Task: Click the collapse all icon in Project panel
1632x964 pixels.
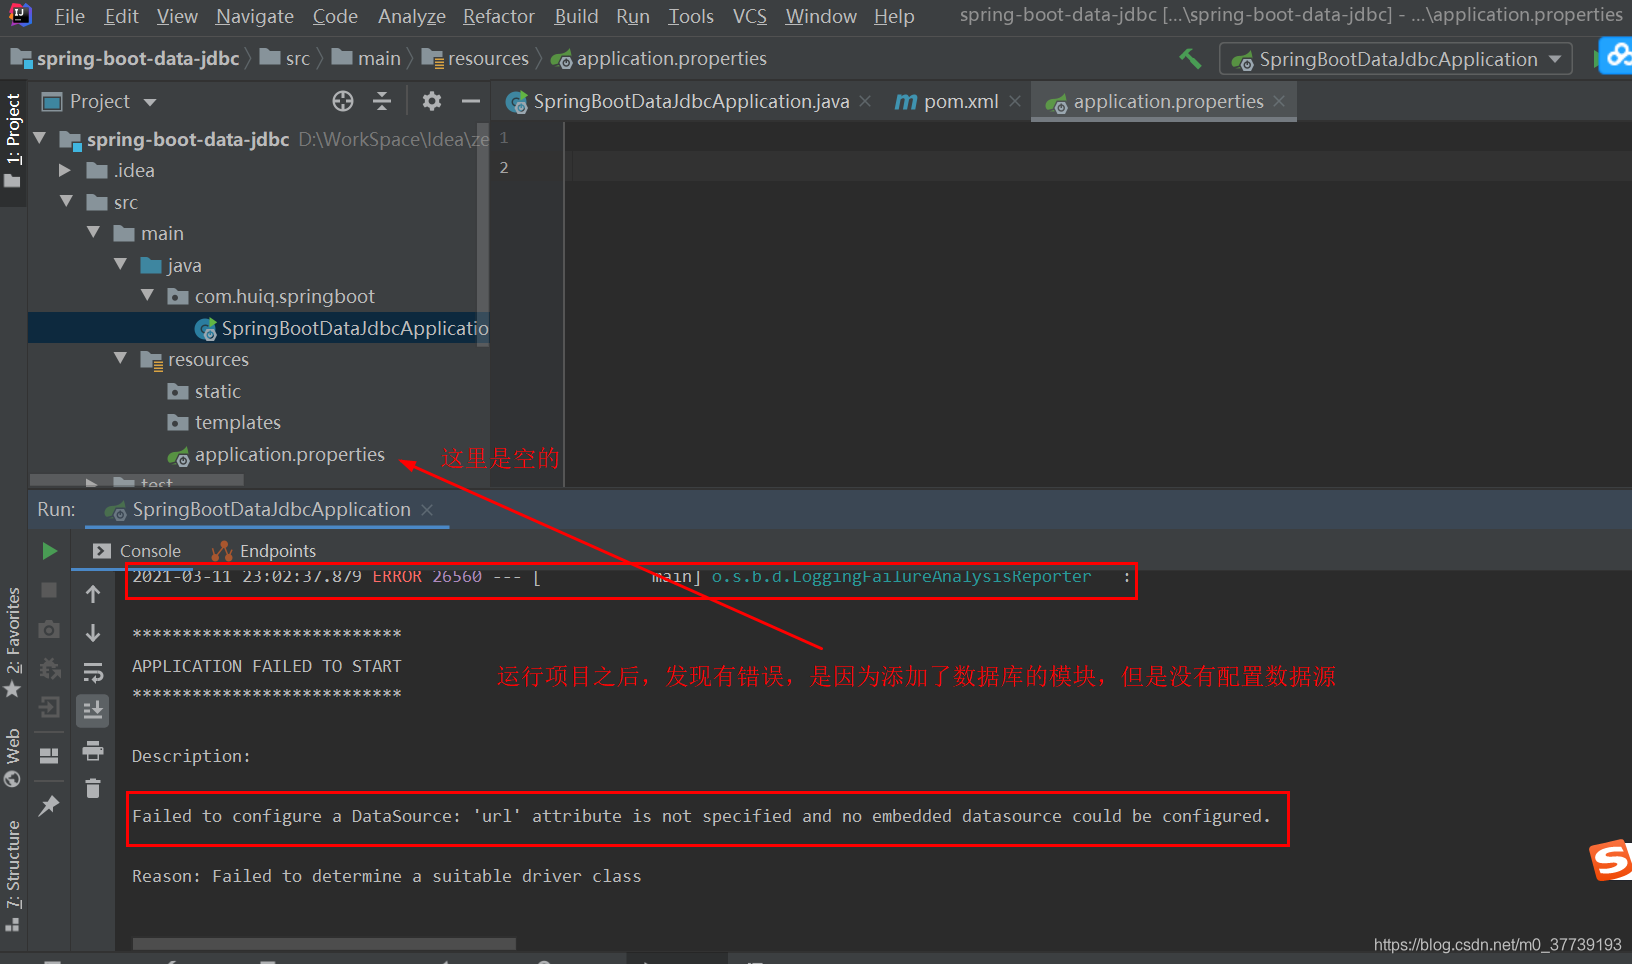Action: [x=382, y=101]
